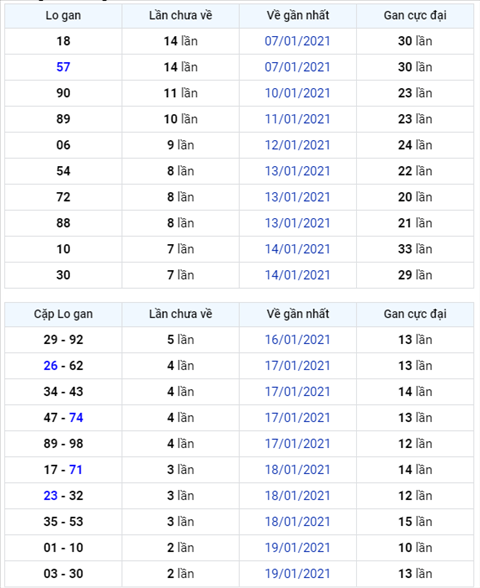Select the '5 lần' cell
This screenshot has height=588, width=480.
[180, 340]
